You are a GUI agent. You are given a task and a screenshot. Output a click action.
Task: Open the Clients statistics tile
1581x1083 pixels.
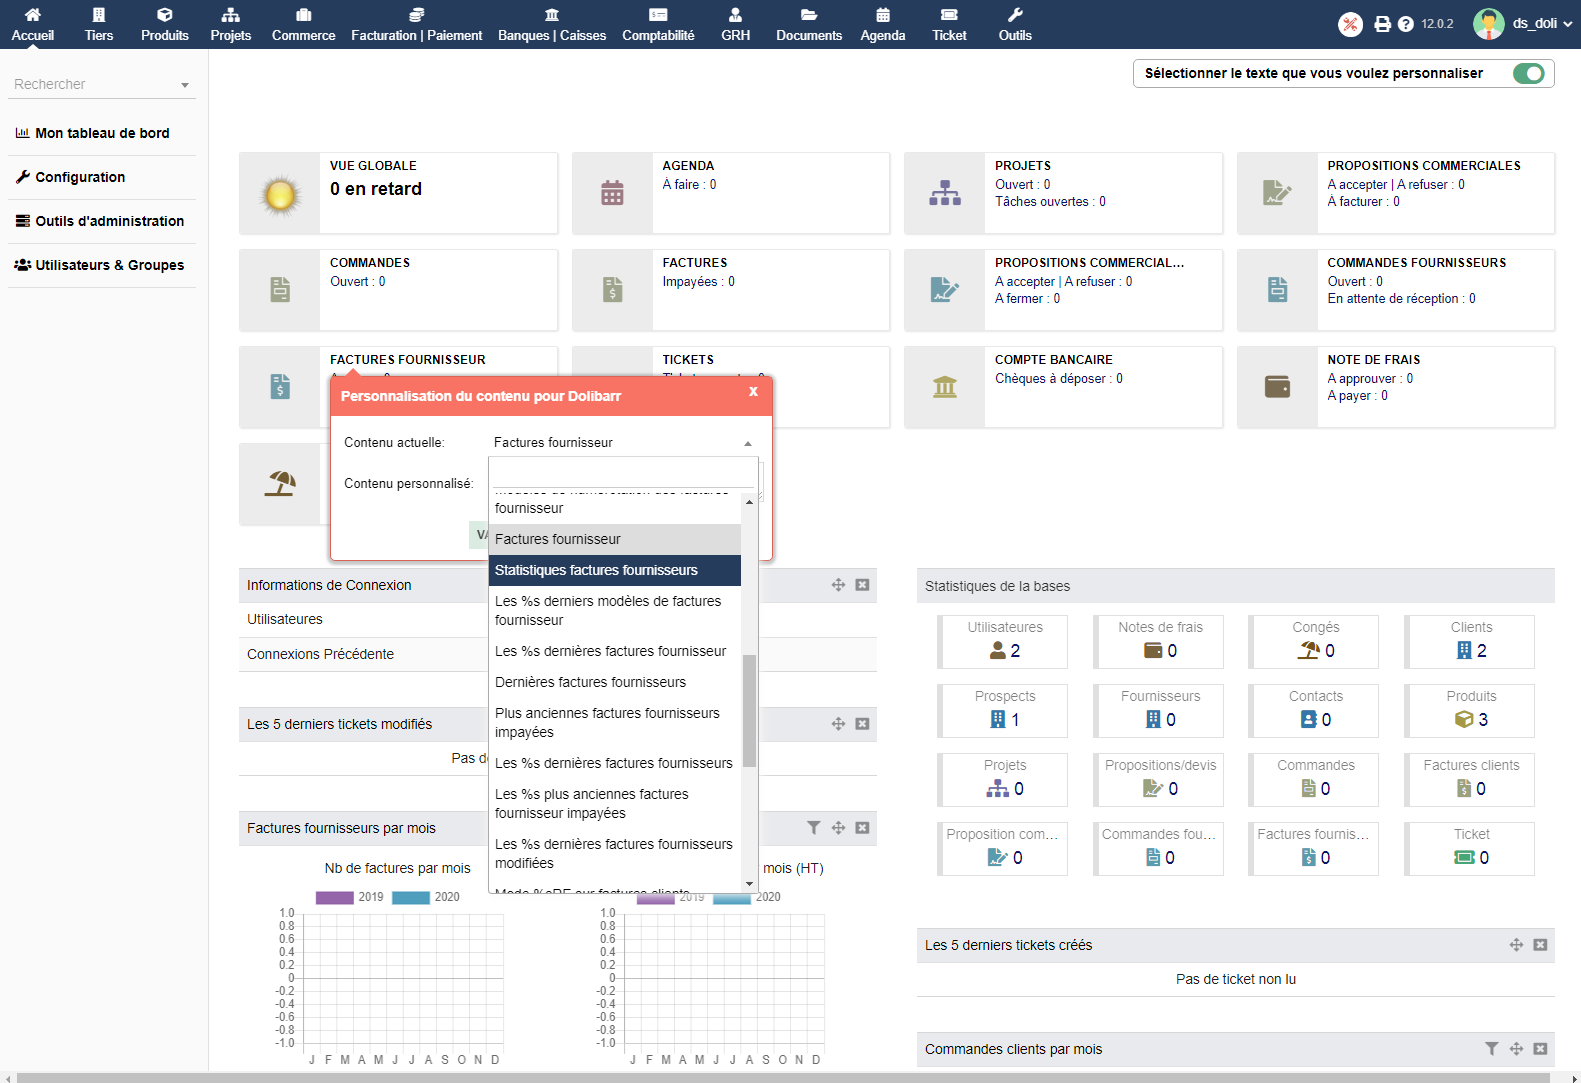(x=1470, y=641)
